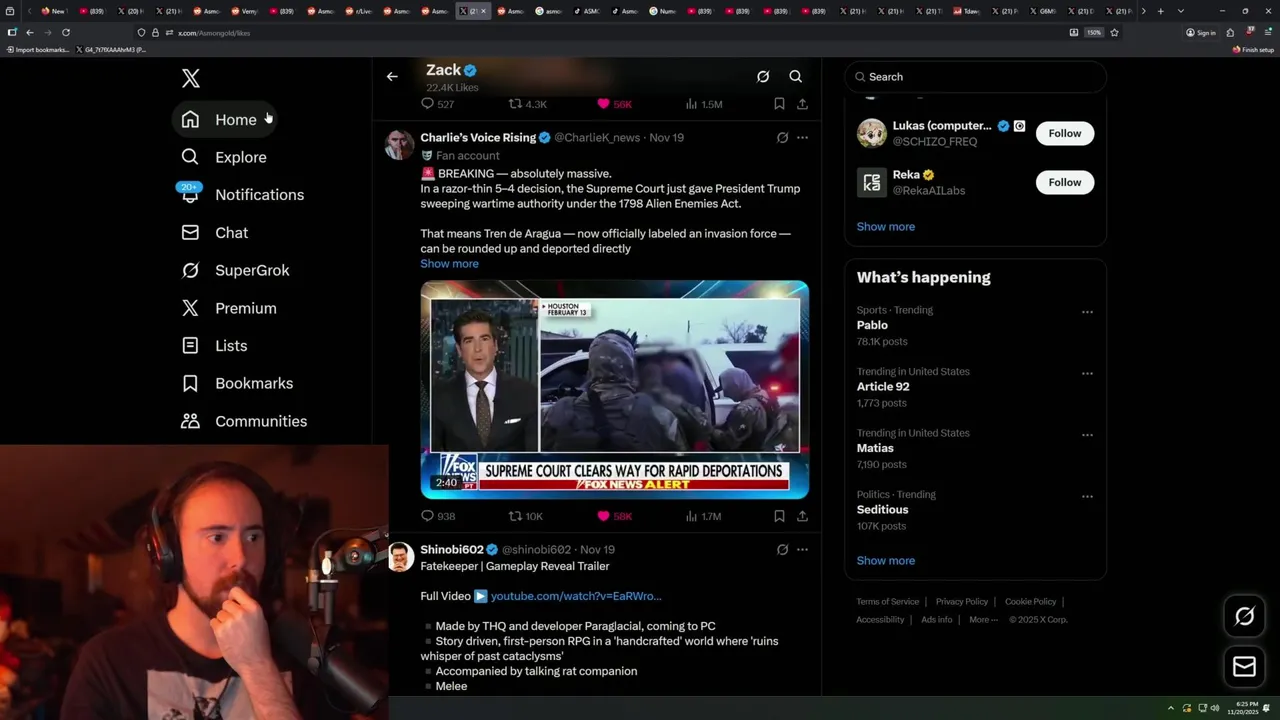Reply to the tweet with 938 replies
1280x720 pixels.
pos(438,516)
